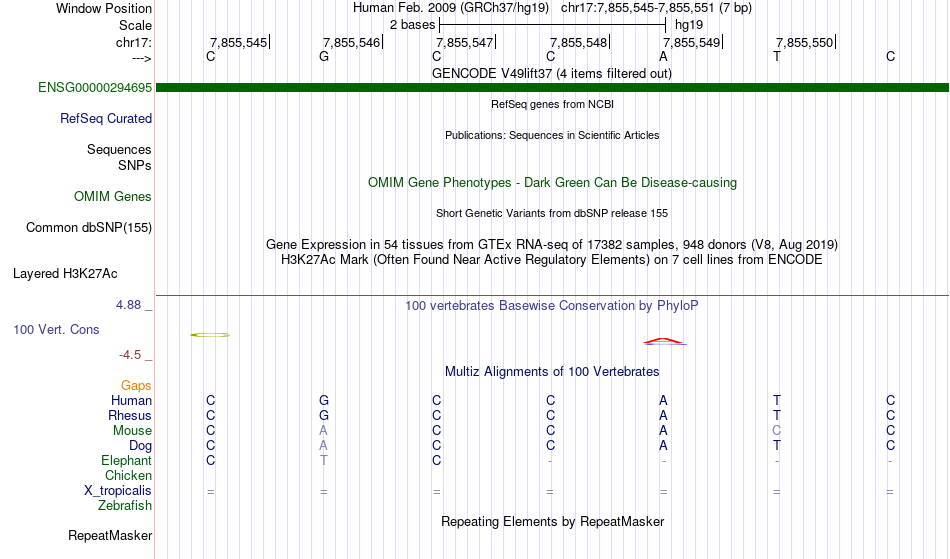Click the yellow PhyloP conservation bar
This screenshot has width=950, height=559.
click(210, 335)
